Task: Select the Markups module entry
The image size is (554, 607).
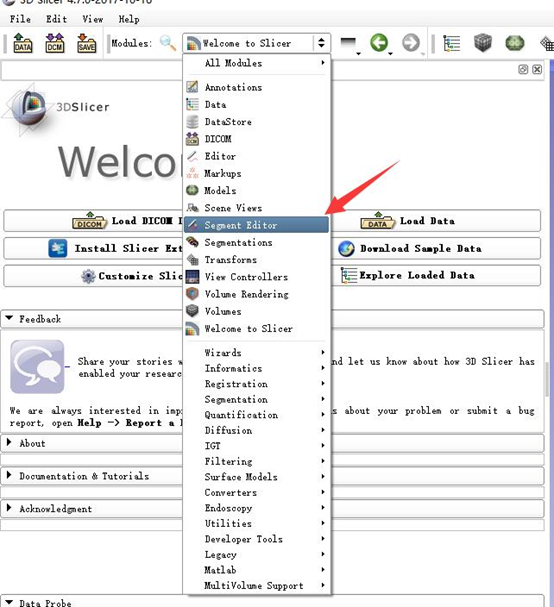Action: [x=257, y=173]
